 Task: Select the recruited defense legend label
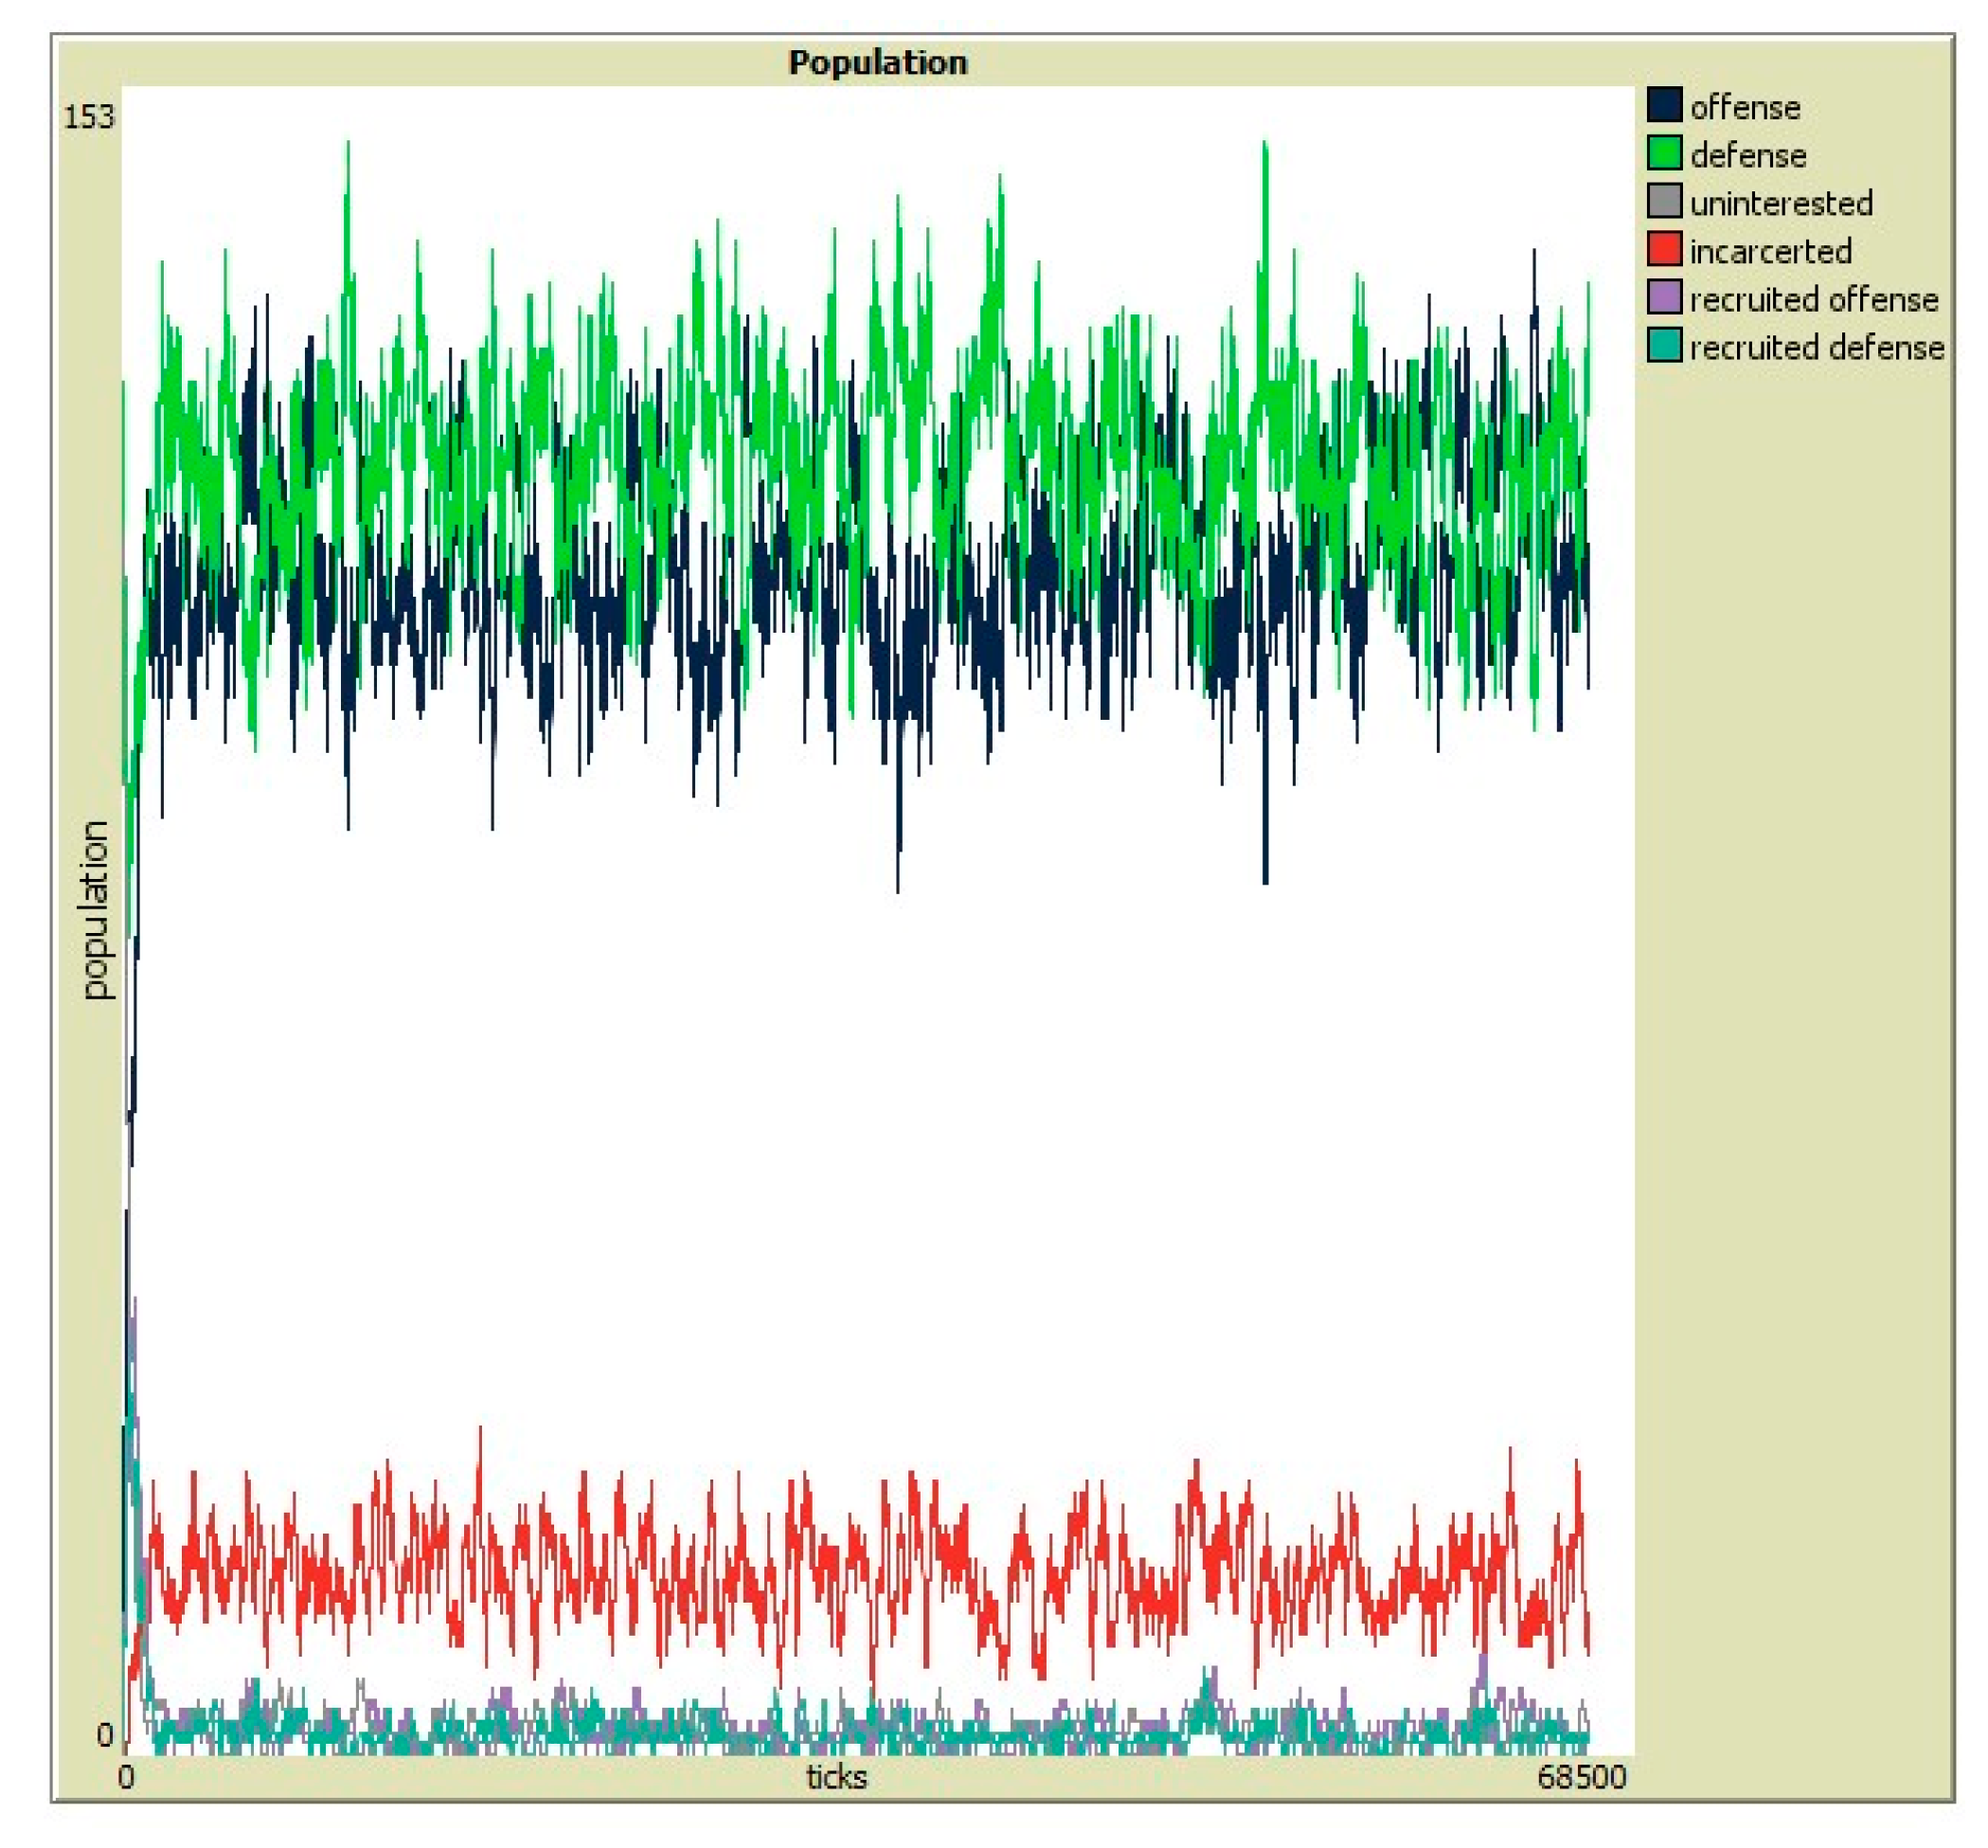pyautogui.click(x=1817, y=347)
